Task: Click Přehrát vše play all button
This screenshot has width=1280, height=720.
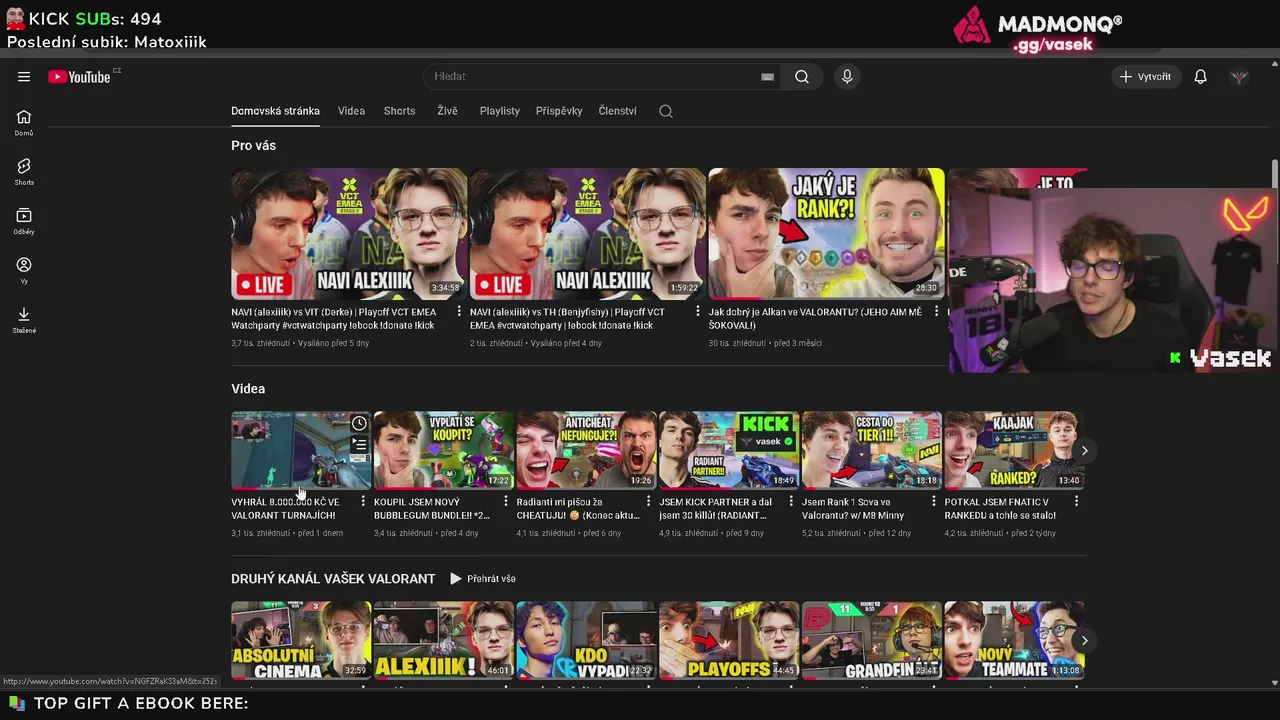Action: point(483,579)
